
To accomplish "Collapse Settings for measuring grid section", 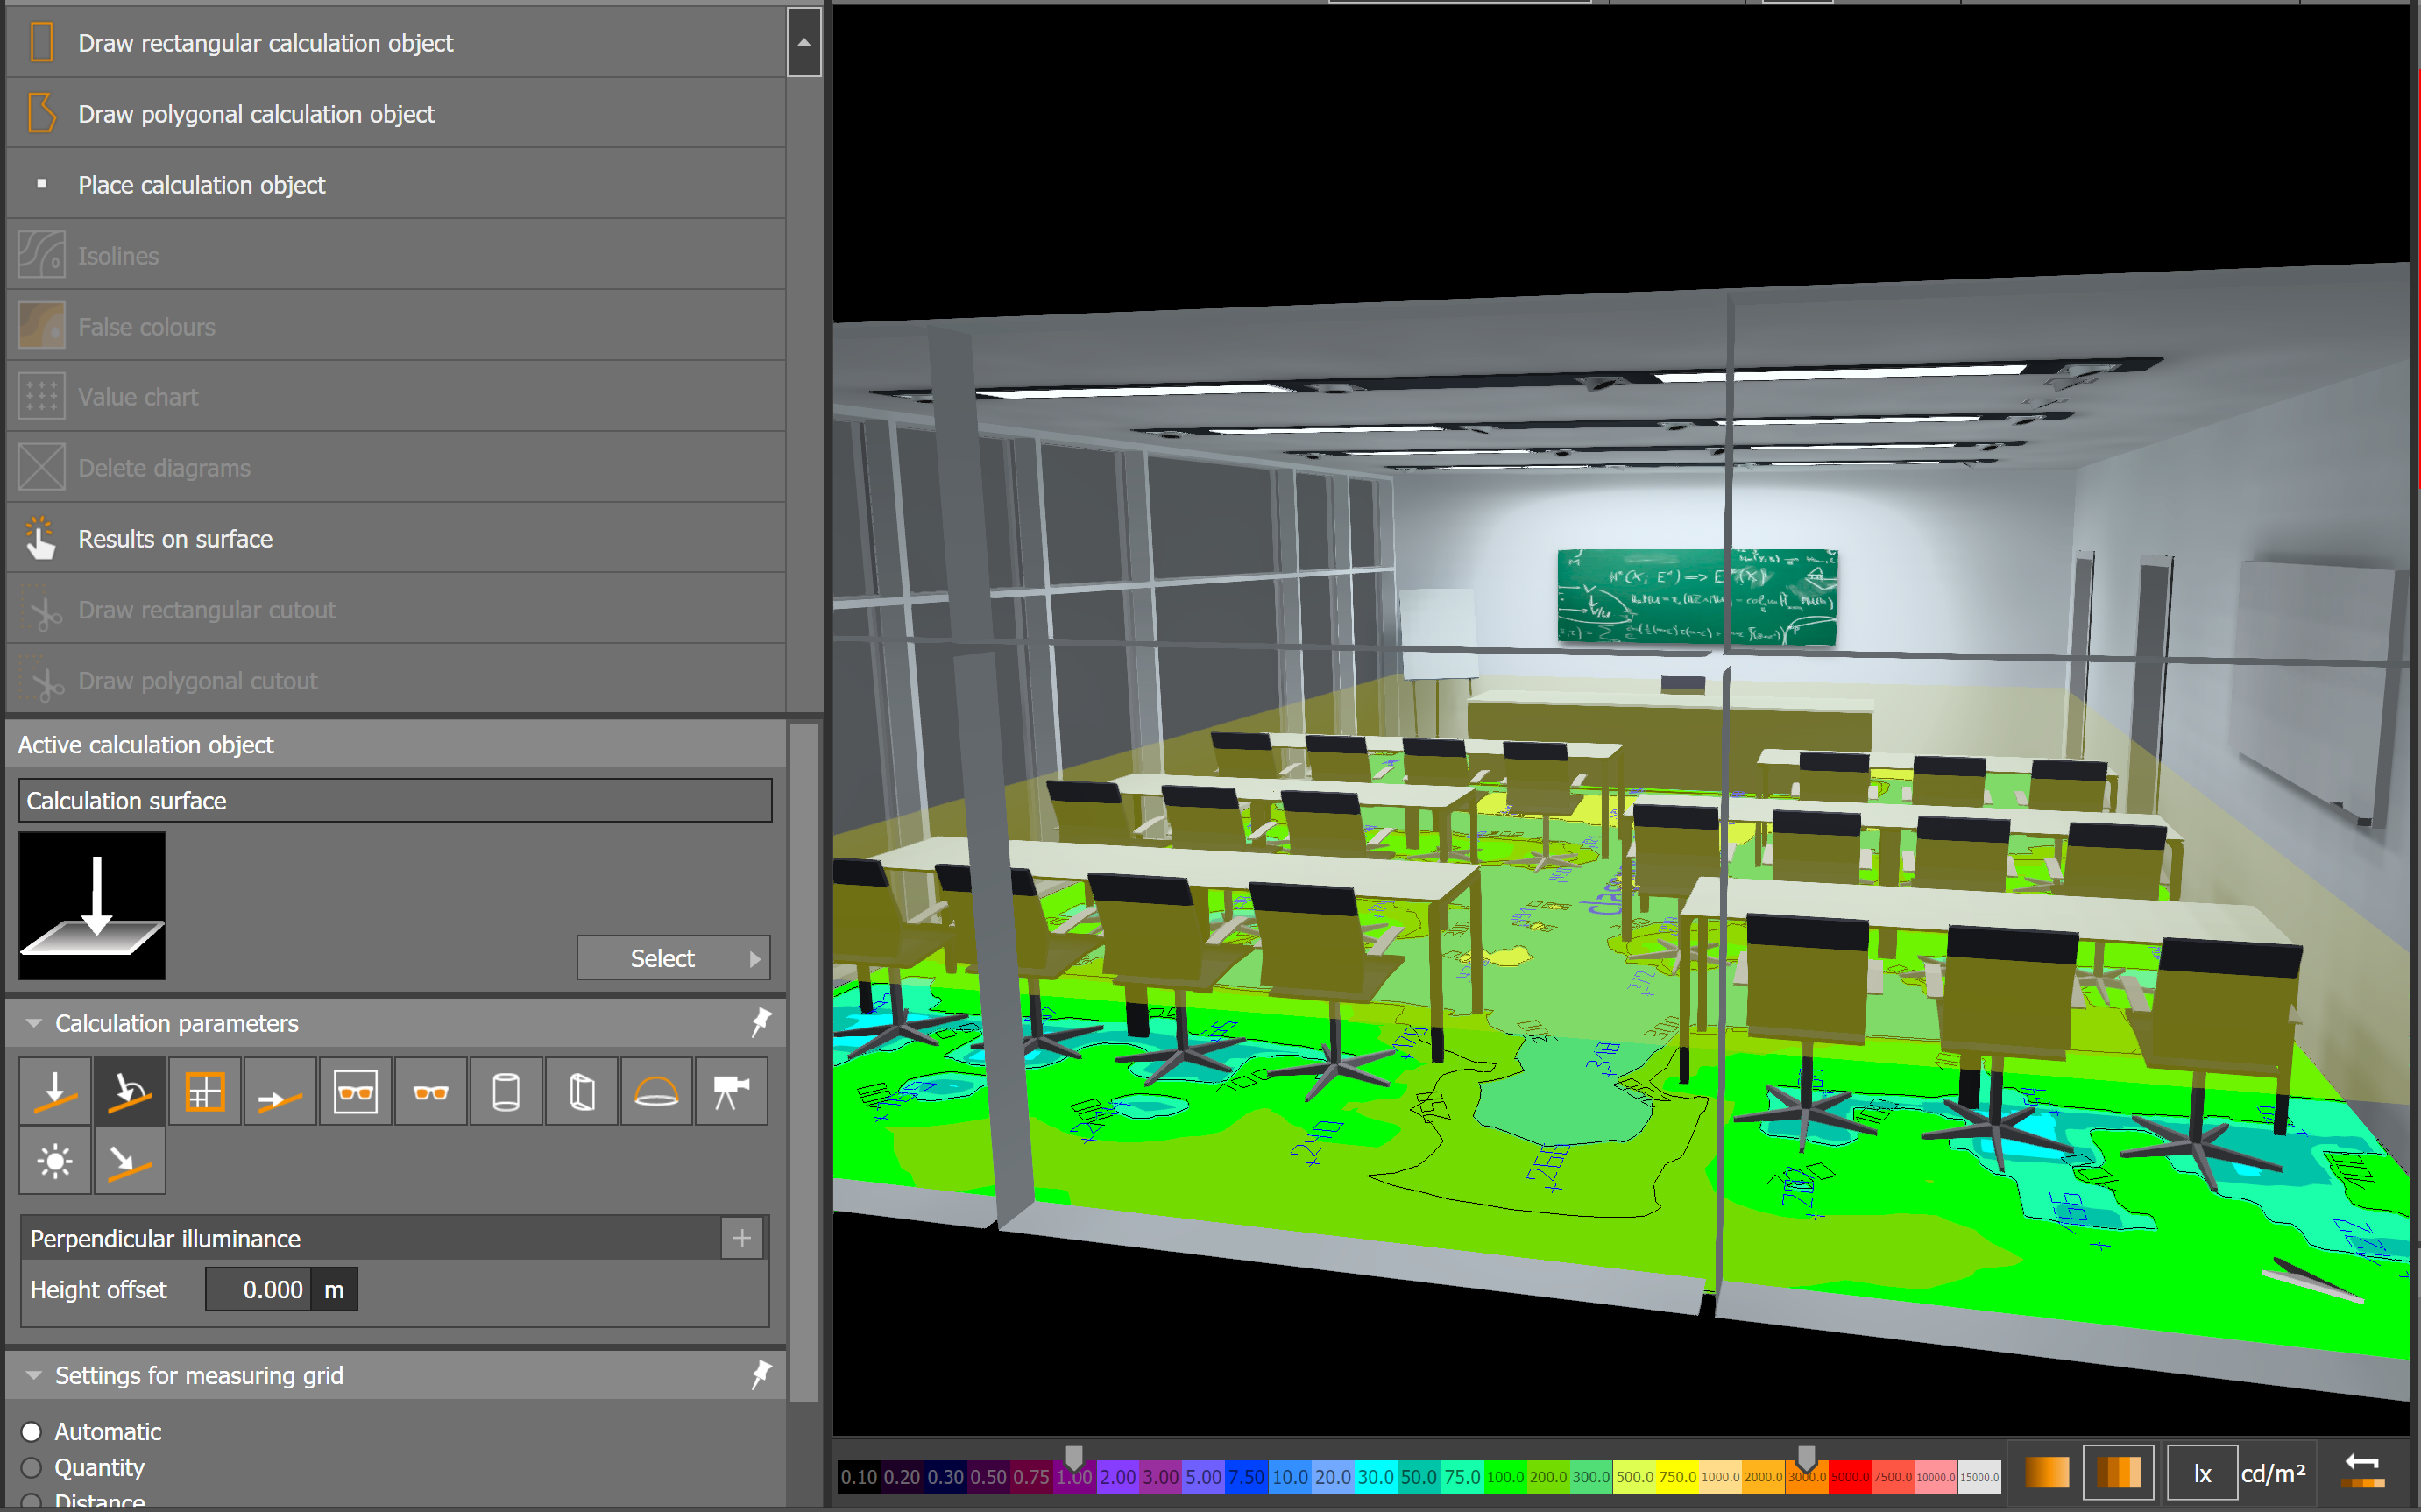I will click(34, 1375).
